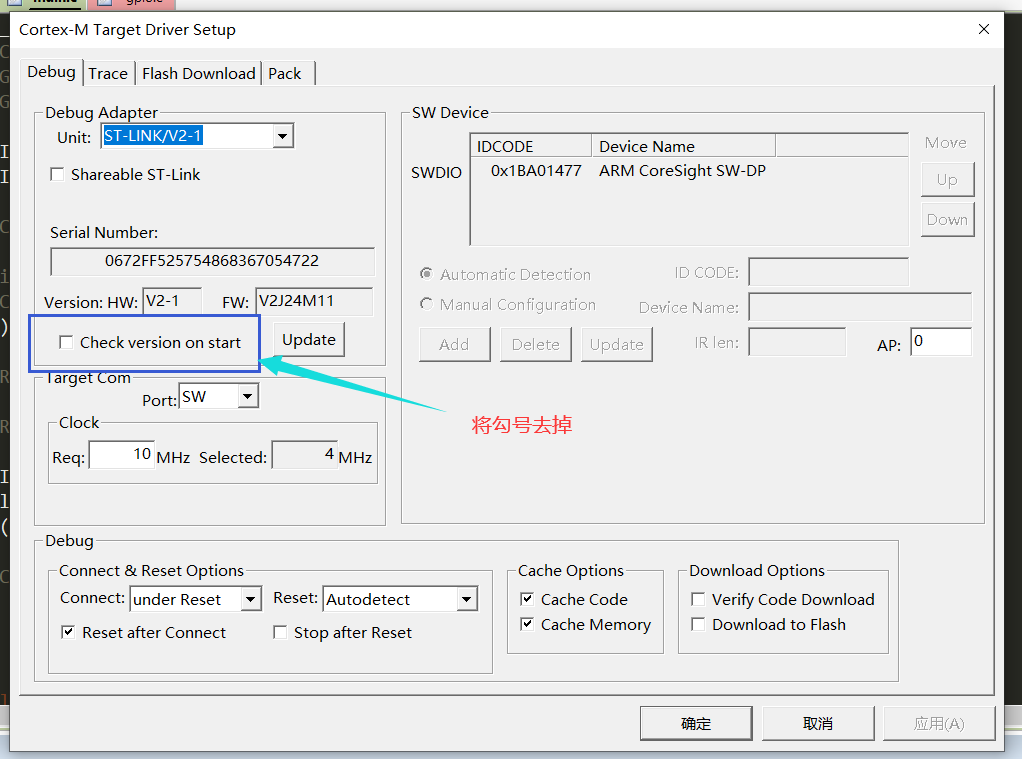The height and width of the screenshot is (759, 1022).
Task: Open the Reset Autodetect dropdown
Action: pos(467,599)
